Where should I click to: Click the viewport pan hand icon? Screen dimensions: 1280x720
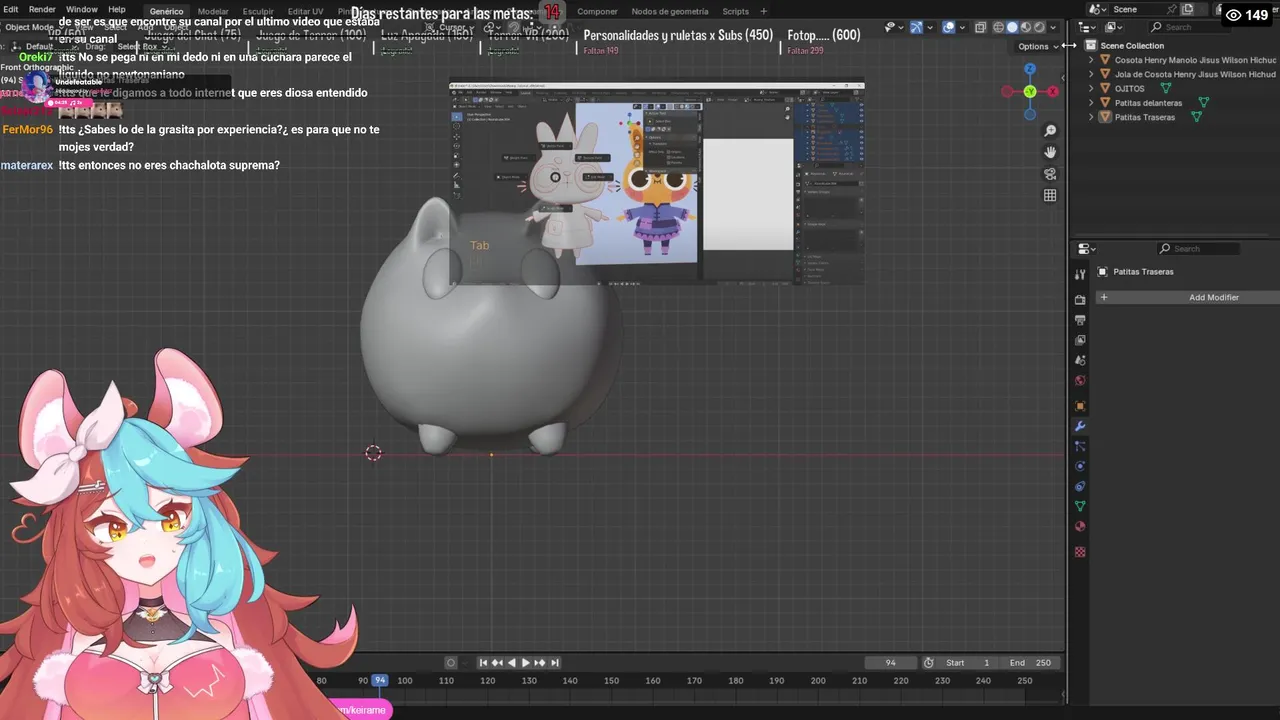pos(1050,152)
